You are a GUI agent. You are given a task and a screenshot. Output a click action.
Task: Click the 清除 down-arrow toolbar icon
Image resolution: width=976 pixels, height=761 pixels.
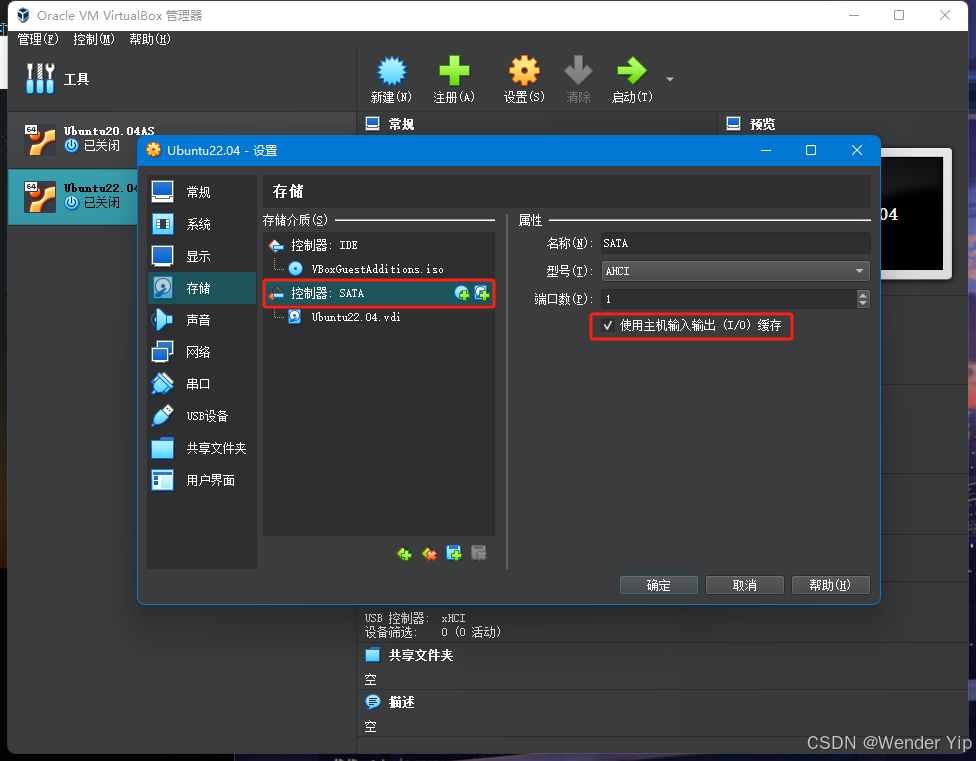tap(578, 80)
